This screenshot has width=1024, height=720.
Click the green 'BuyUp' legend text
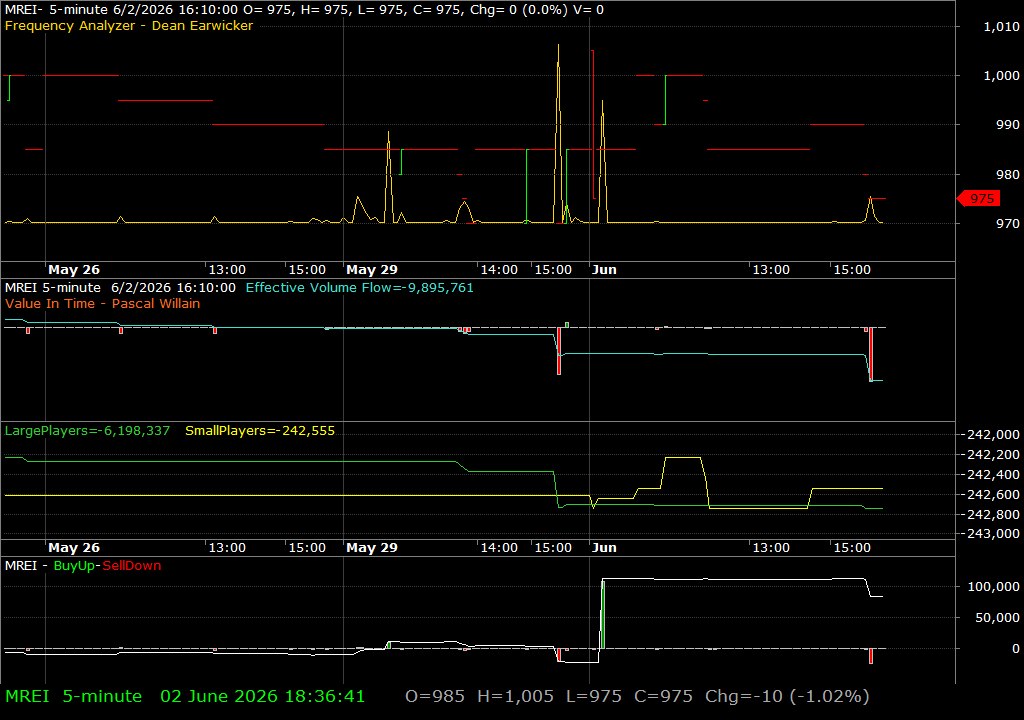(74, 565)
